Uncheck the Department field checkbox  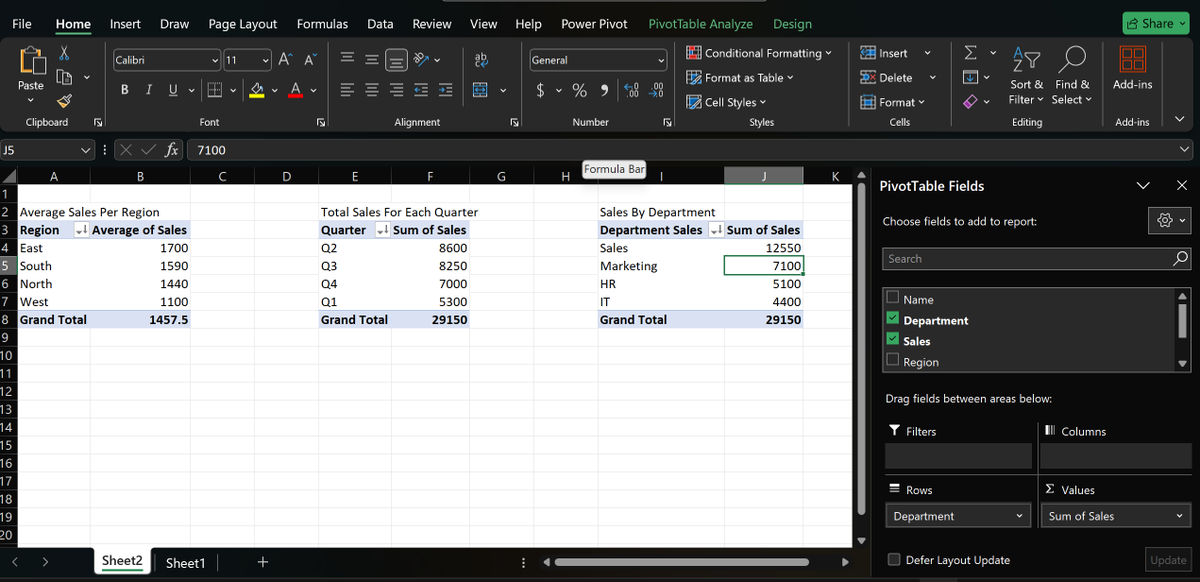click(893, 320)
